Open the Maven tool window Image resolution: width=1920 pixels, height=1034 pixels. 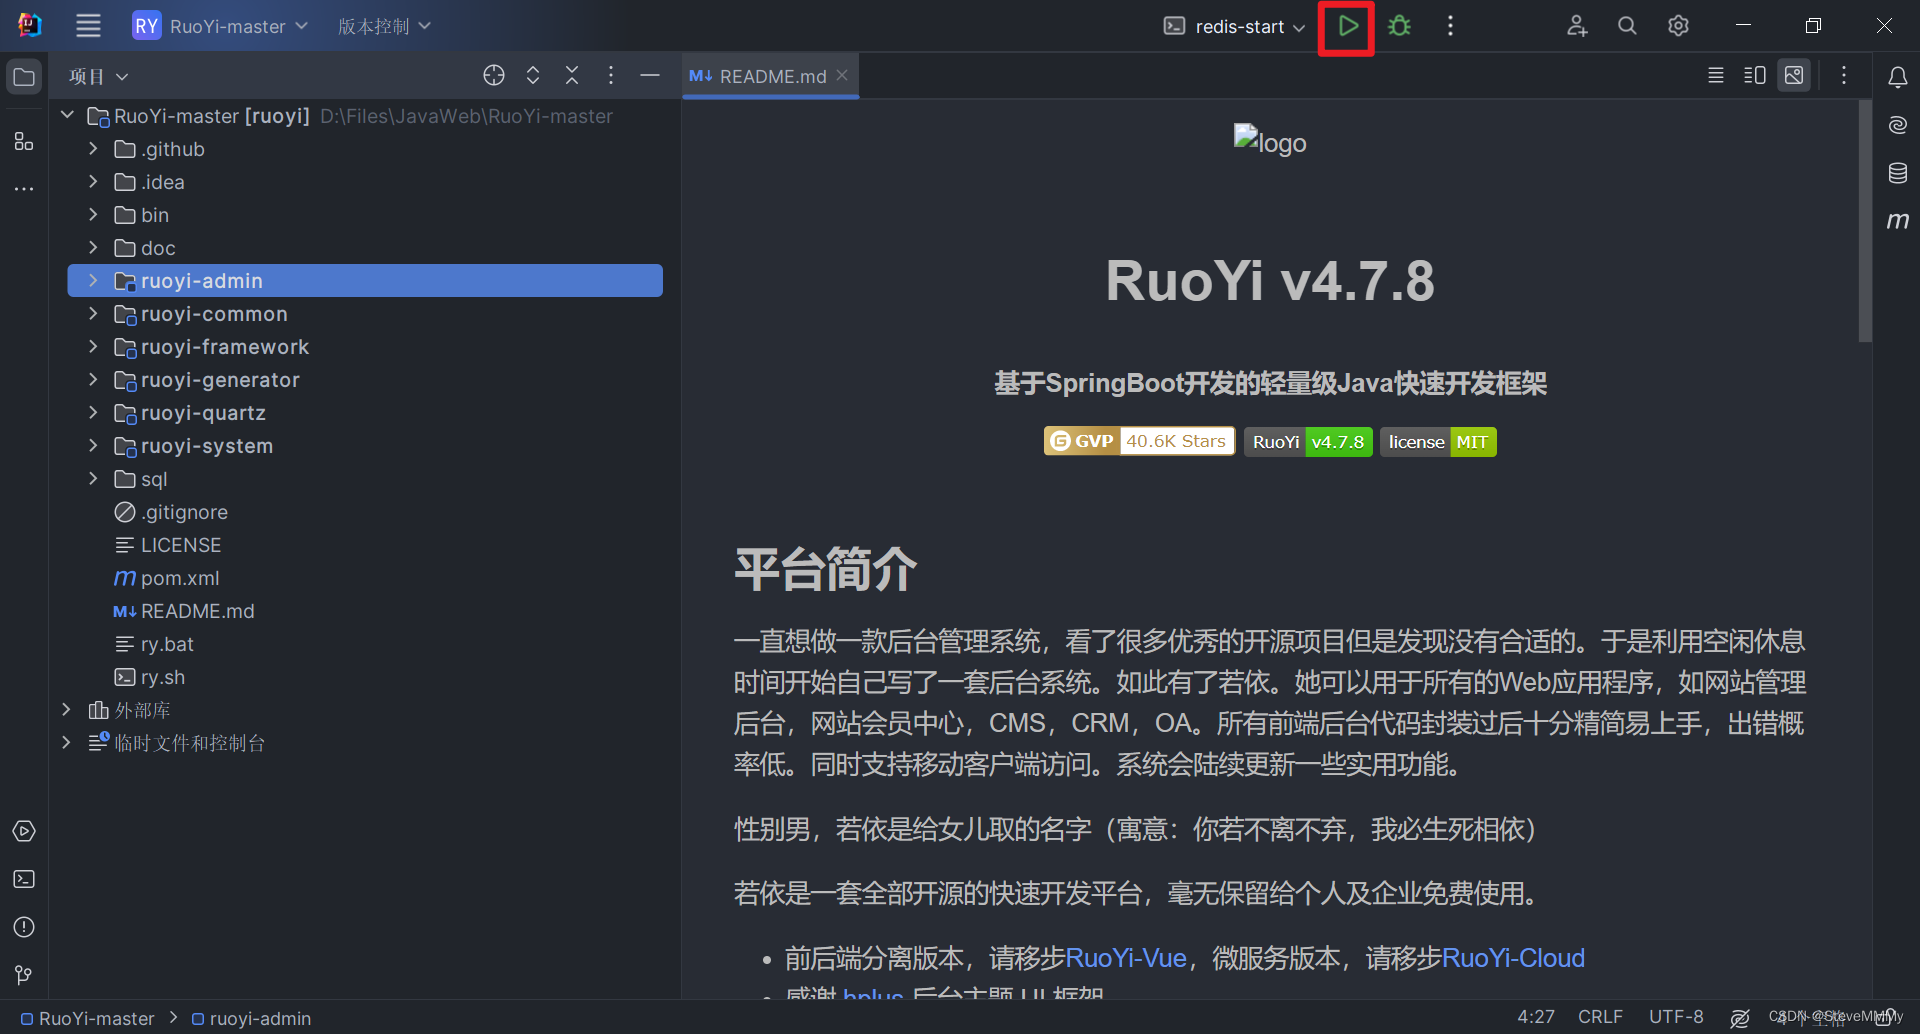(1897, 221)
